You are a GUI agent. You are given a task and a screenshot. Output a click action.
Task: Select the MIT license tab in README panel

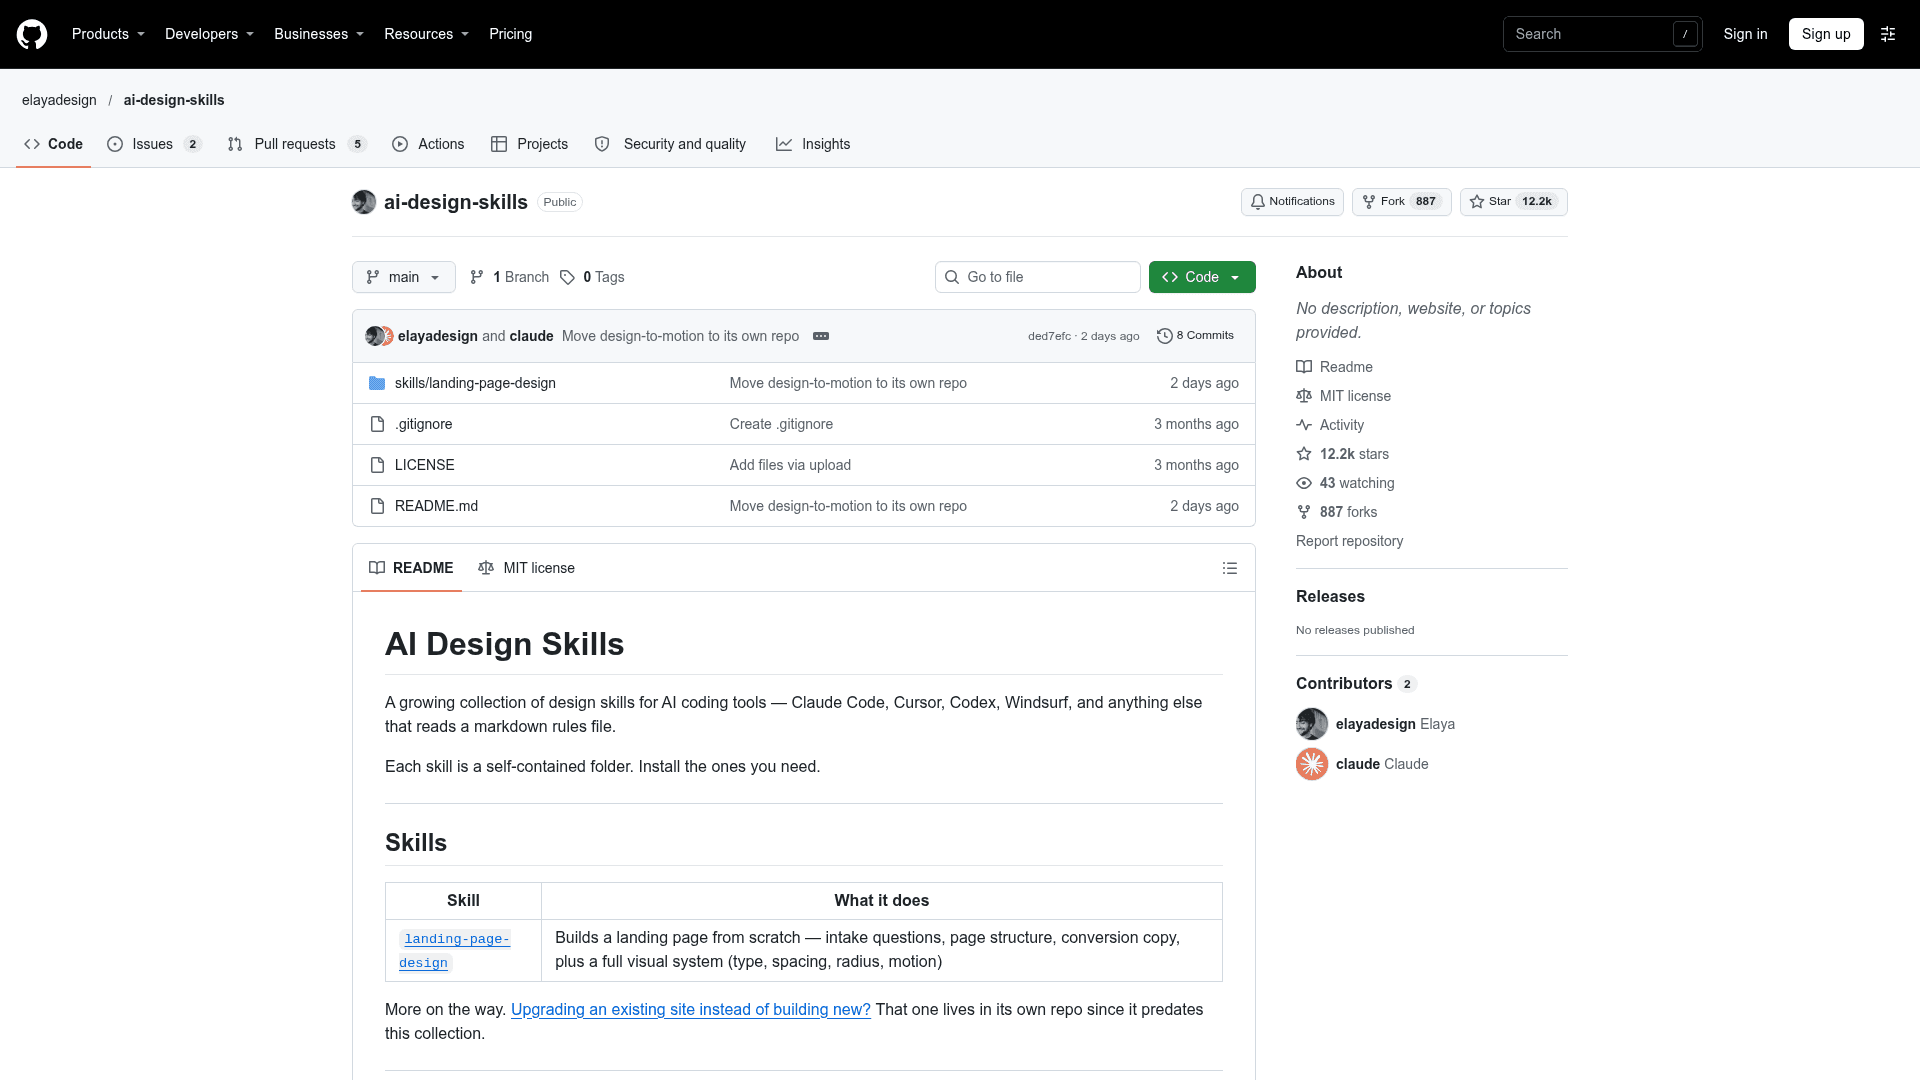click(x=527, y=568)
